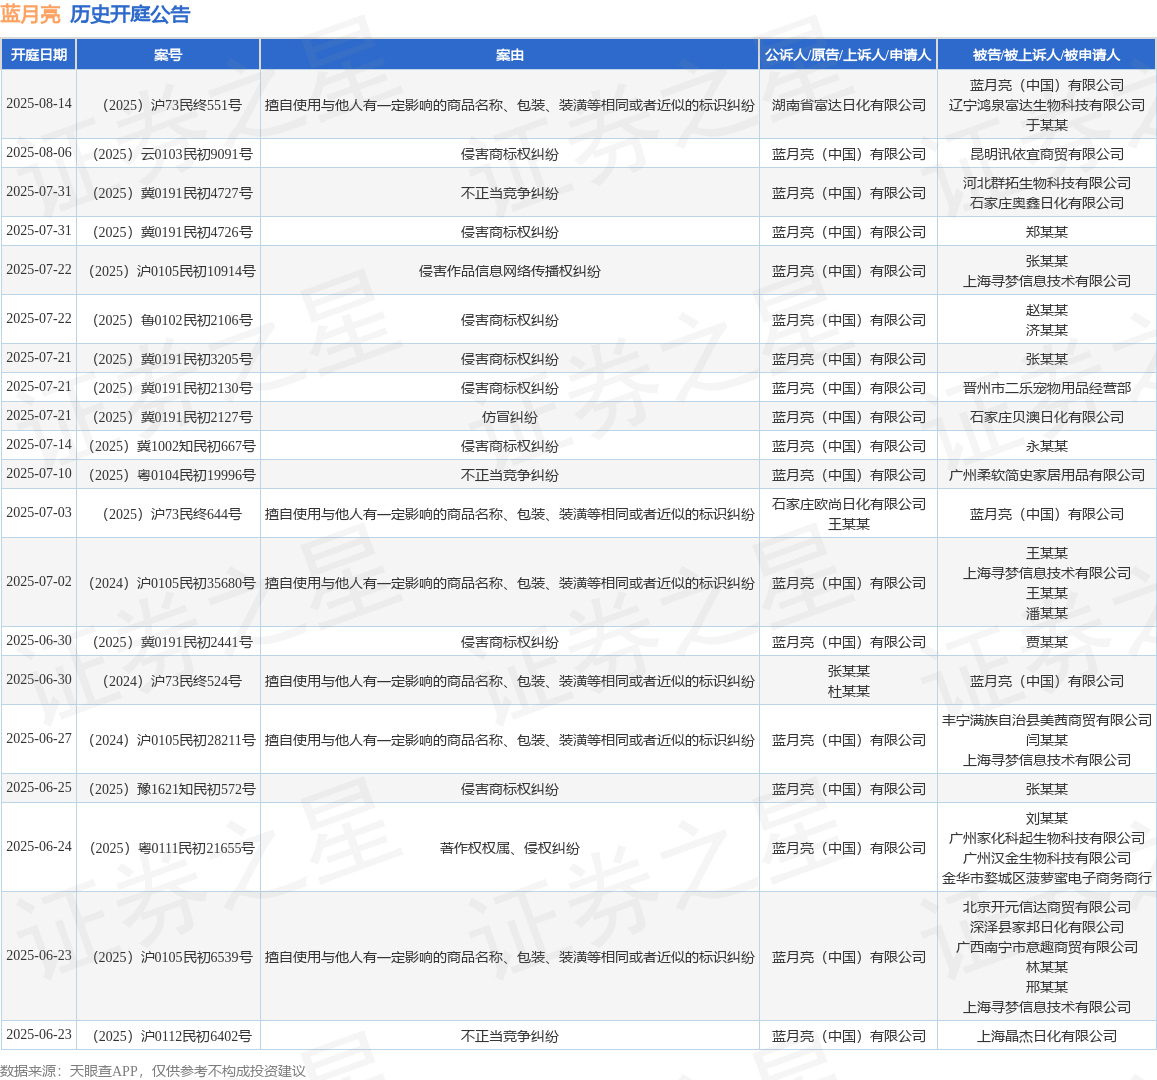
Task: Select case number (2025)沪0112民初6402号
Action: [172, 1036]
